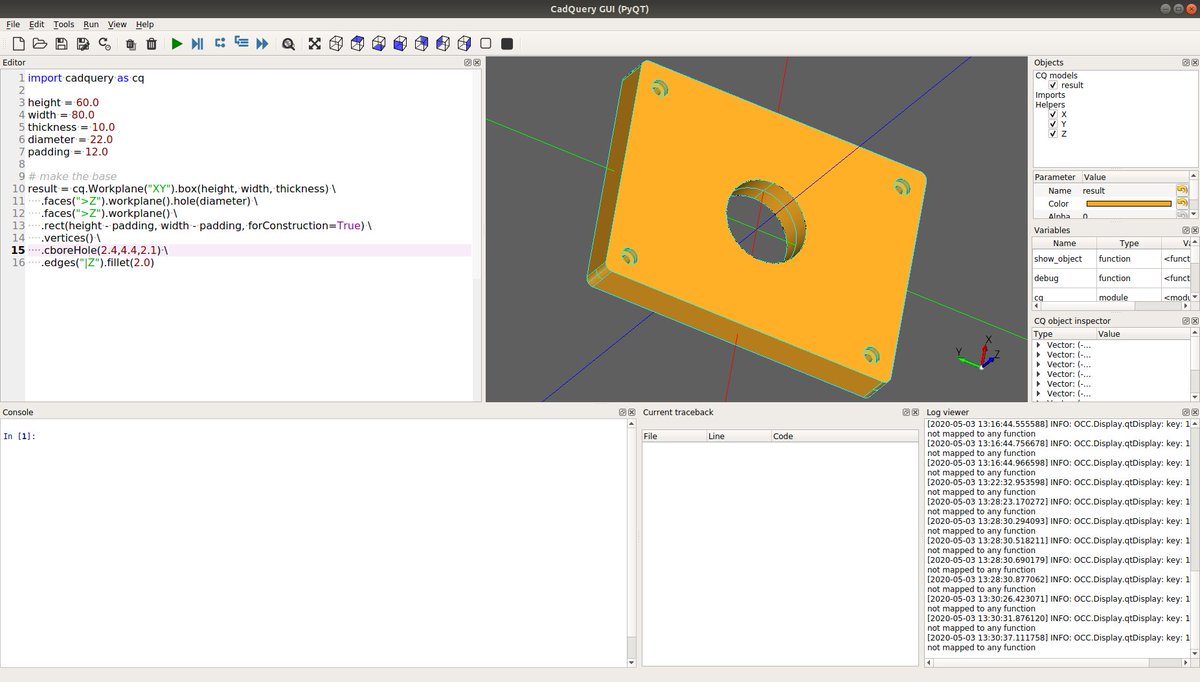Reset the Color parameter to default
The image size is (1200, 682).
1182,203
